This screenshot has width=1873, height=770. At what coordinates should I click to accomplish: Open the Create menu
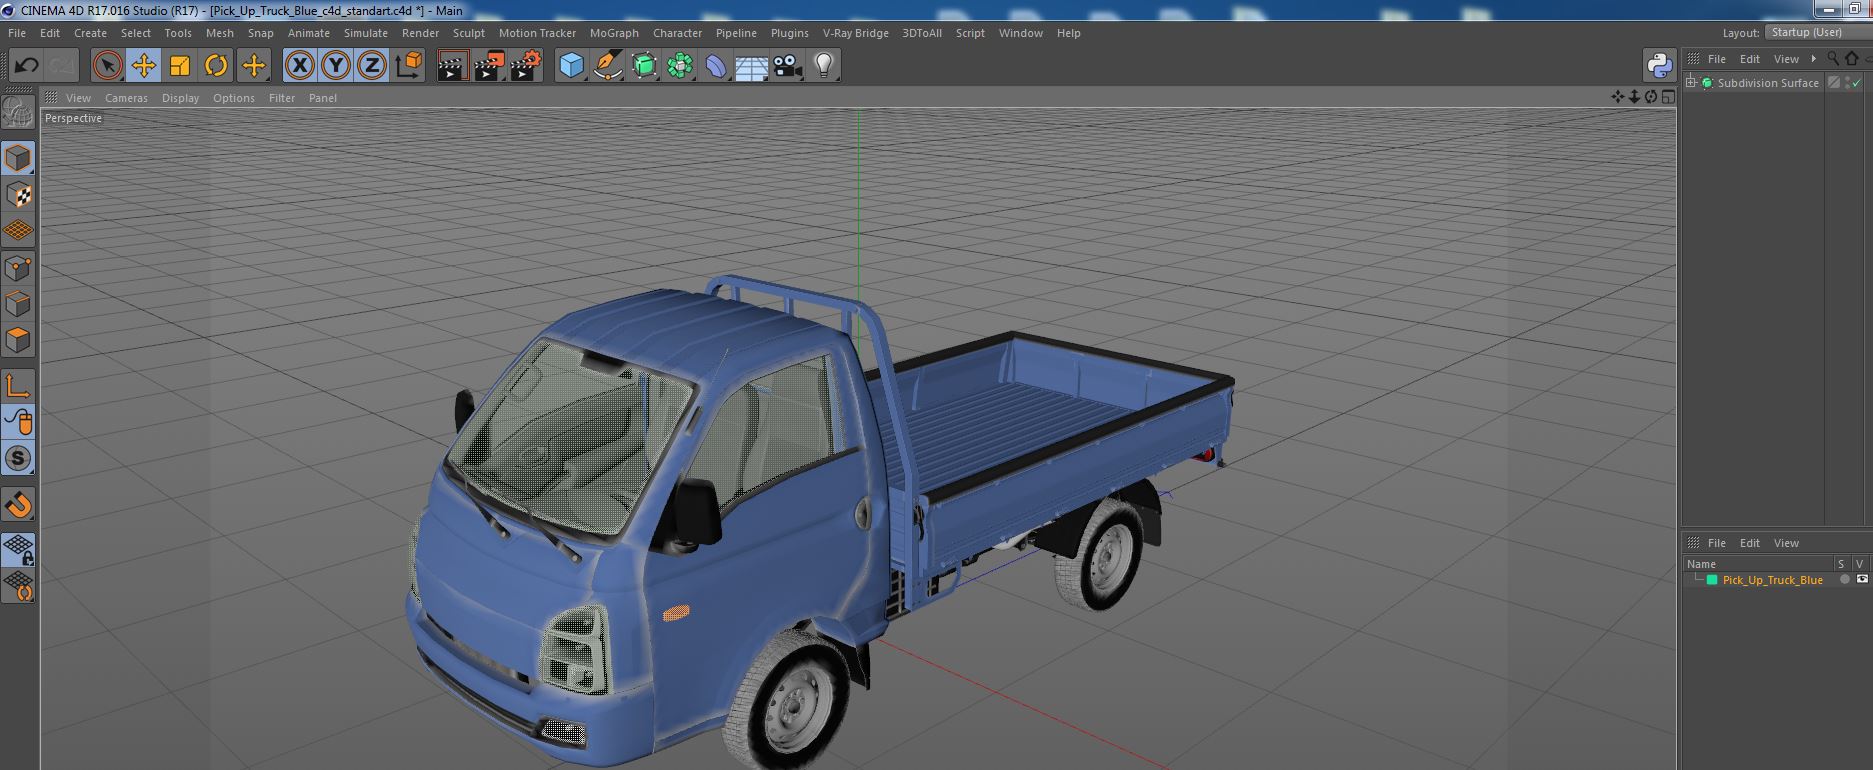90,33
